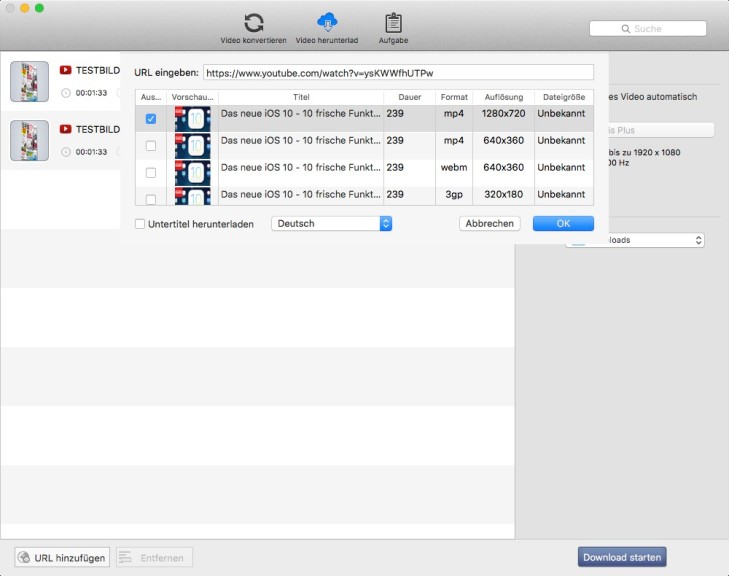729x576 pixels.
Task: Open the Aufgabe clipboard icon
Action: (x=393, y=23)
